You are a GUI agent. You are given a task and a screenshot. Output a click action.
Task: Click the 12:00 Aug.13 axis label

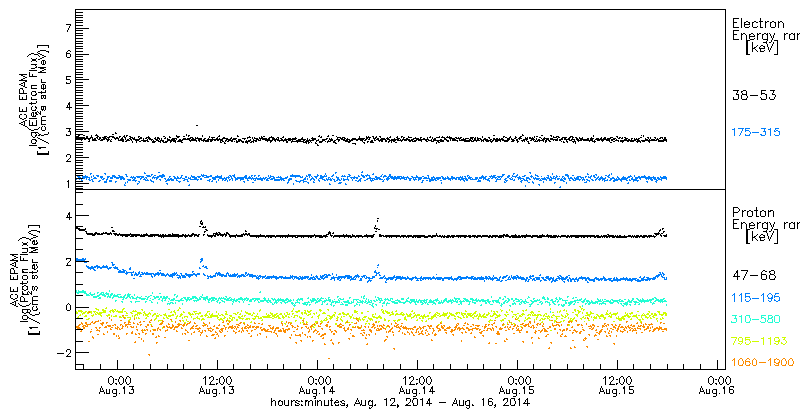point(218,385)
